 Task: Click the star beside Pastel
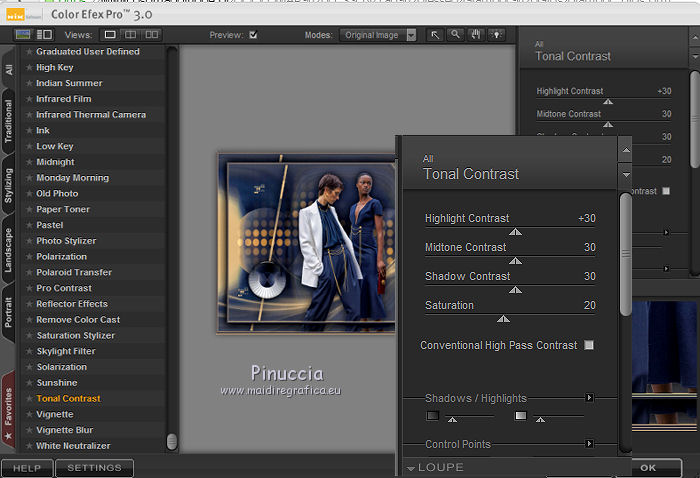coord(29,225)
